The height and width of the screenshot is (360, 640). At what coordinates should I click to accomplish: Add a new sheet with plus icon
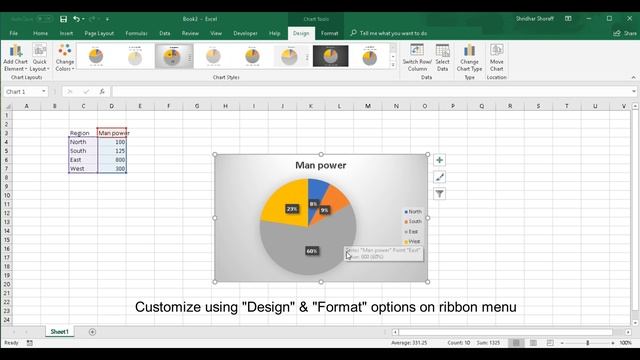[x=92, y=332]
